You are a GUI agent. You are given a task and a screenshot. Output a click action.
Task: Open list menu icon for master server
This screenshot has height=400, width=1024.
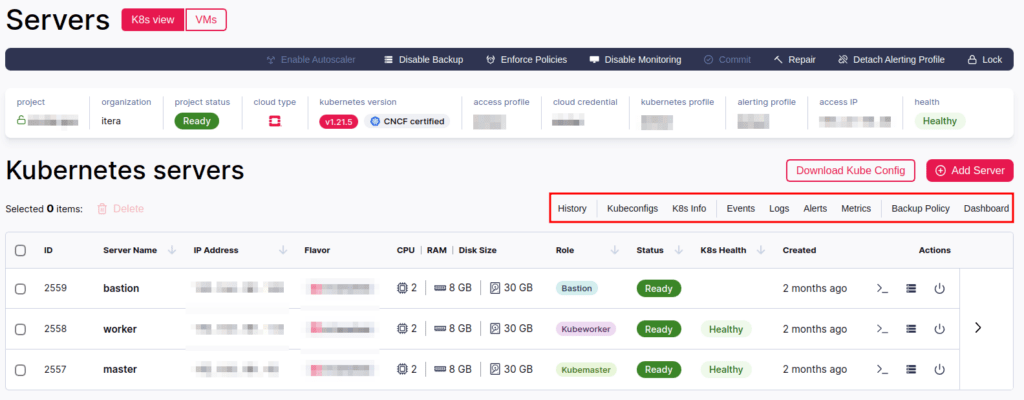click(x=911, y=369)
